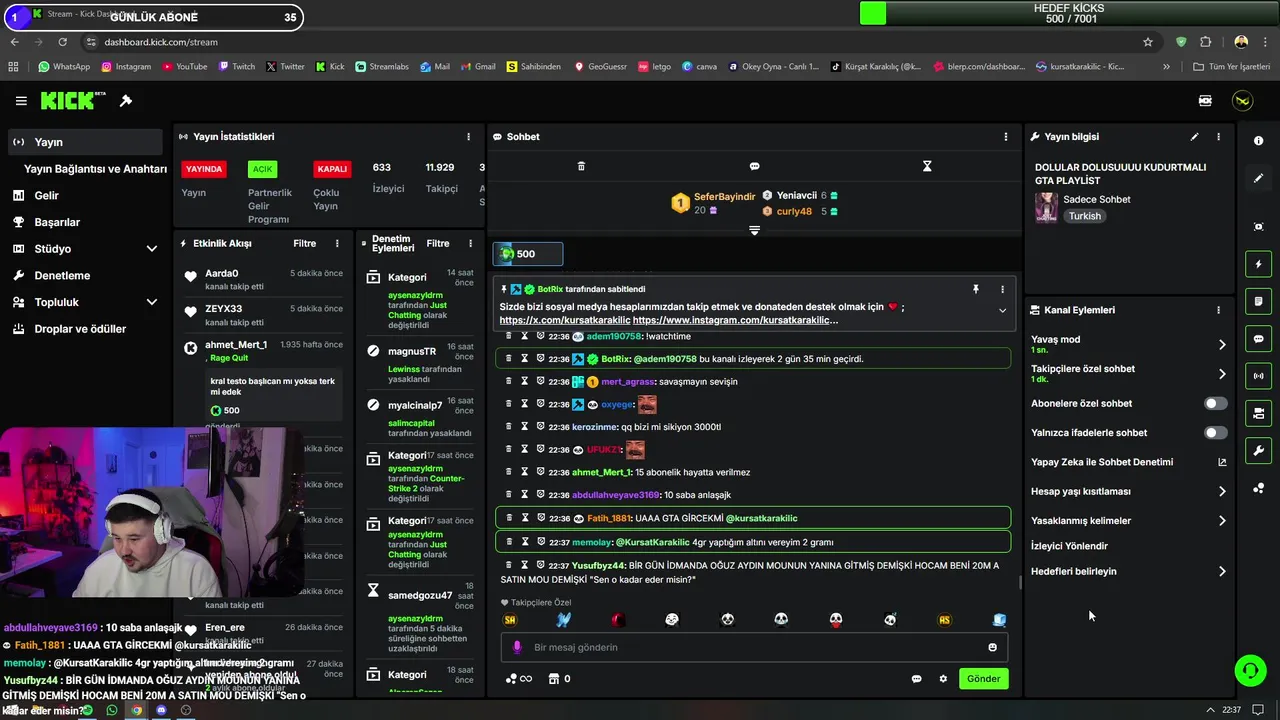Click the pin icon next to KICK logo

click(x=126, y=101)
